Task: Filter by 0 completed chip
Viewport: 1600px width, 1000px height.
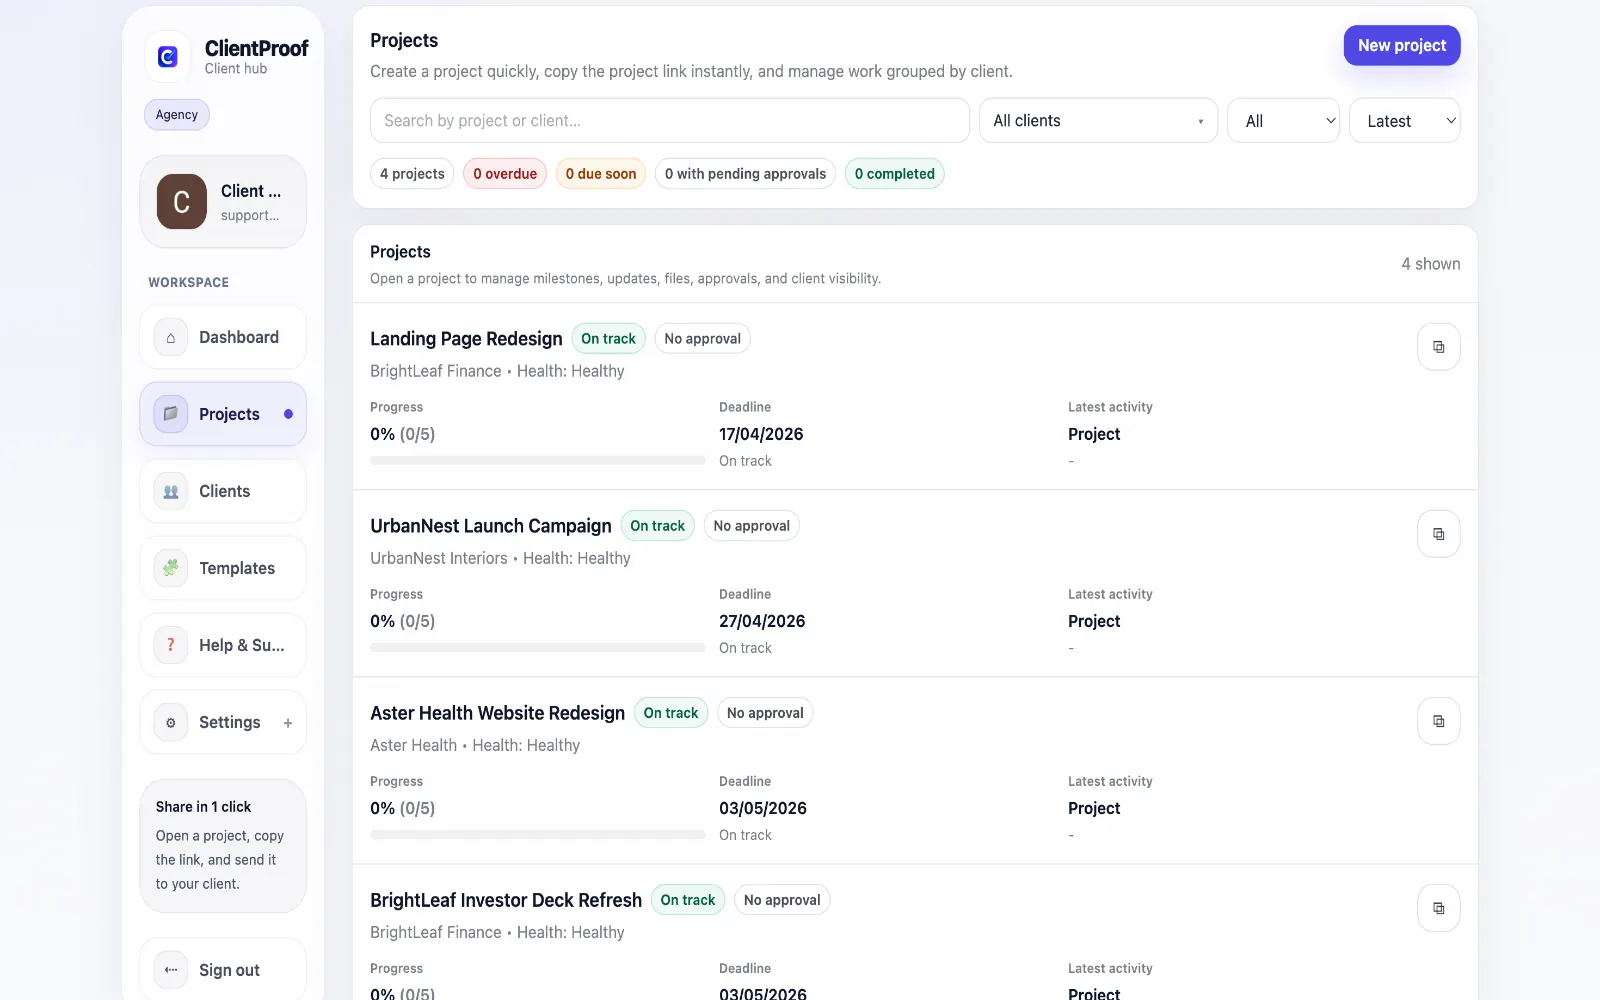Action: [895, 174]
